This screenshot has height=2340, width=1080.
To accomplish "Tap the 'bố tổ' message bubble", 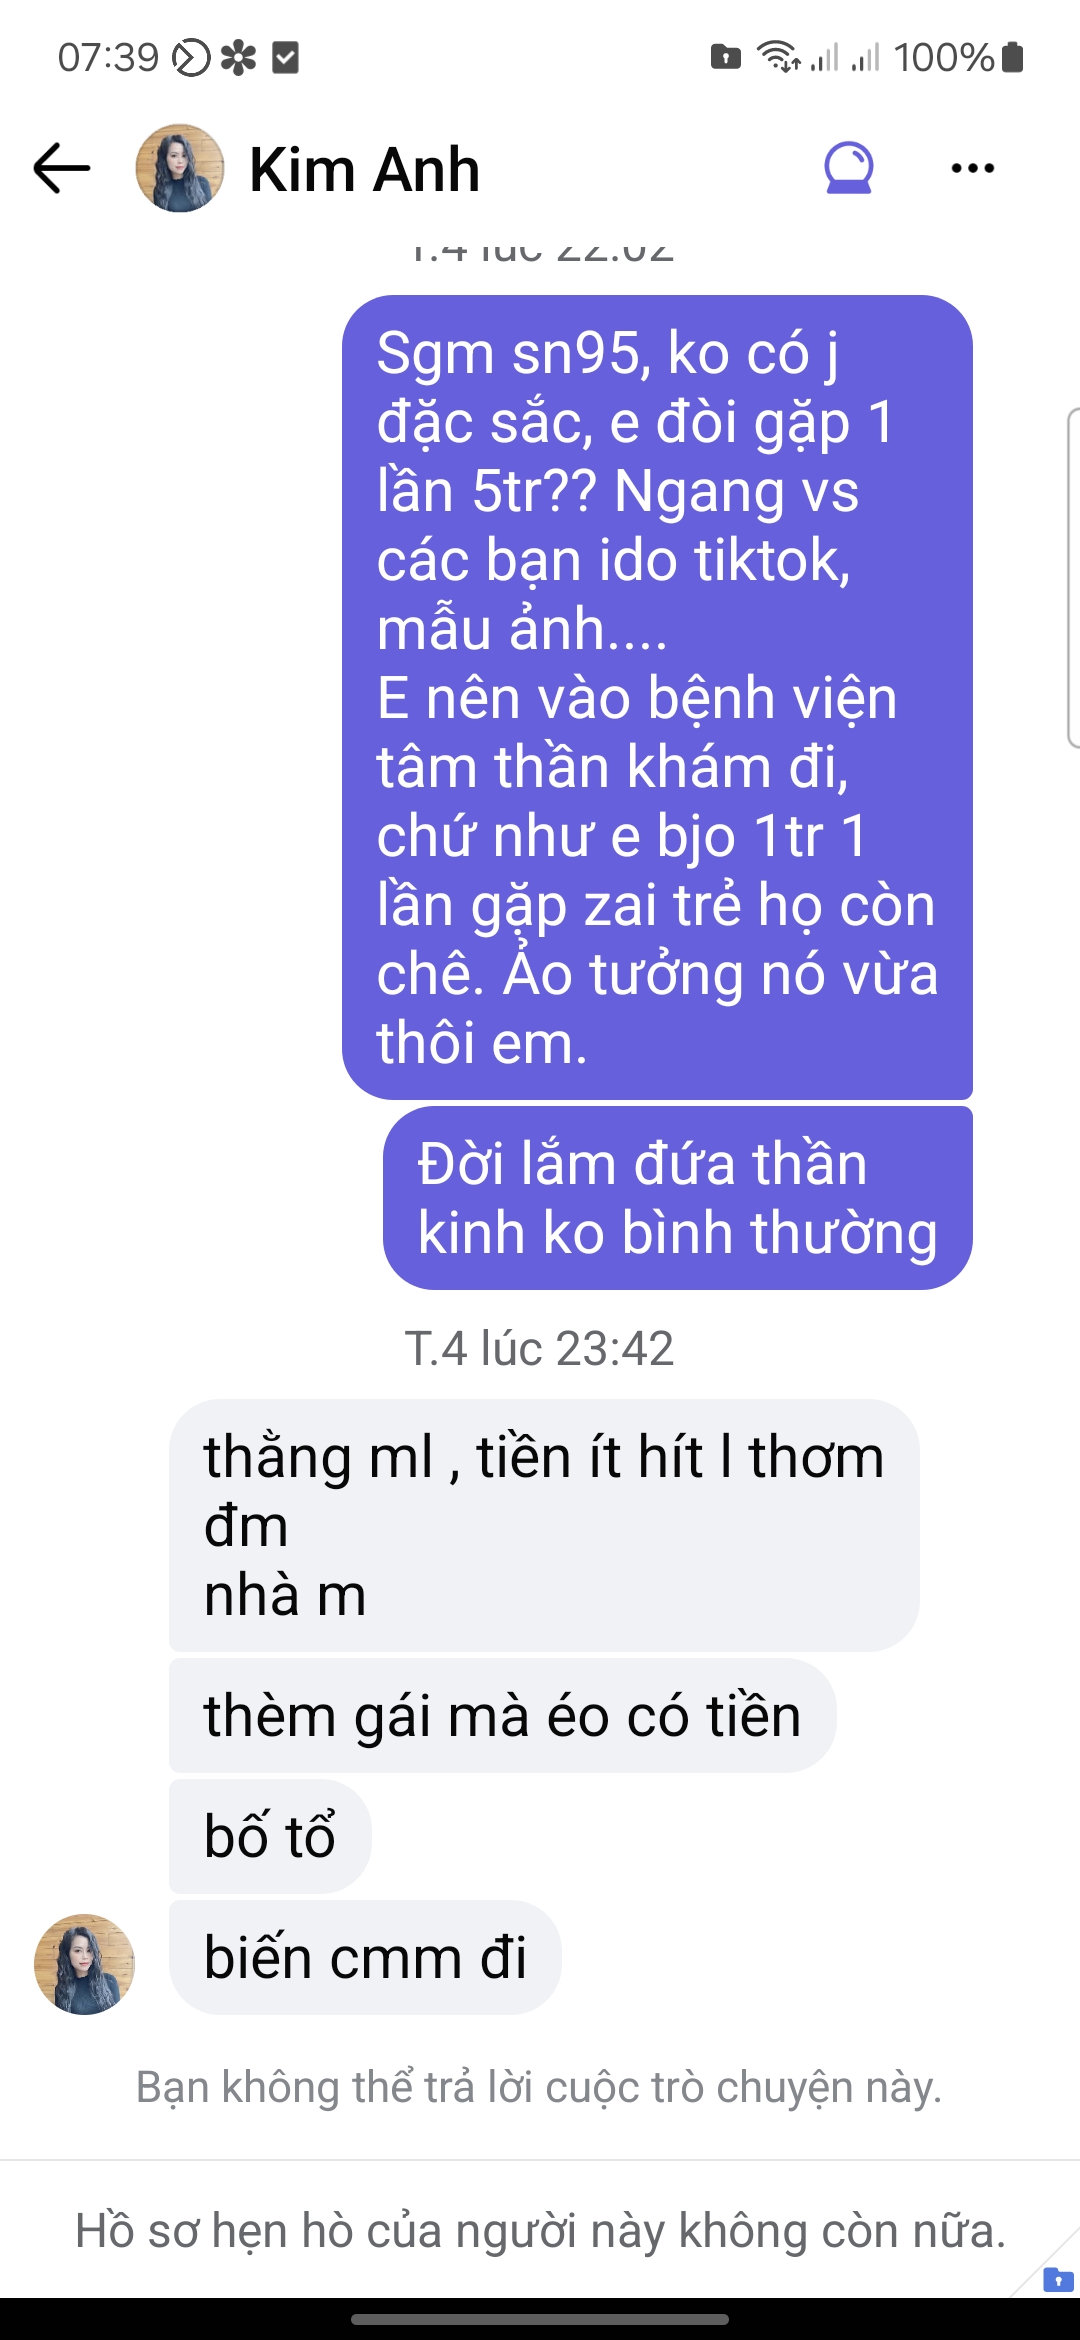I will pos(270,1836).
